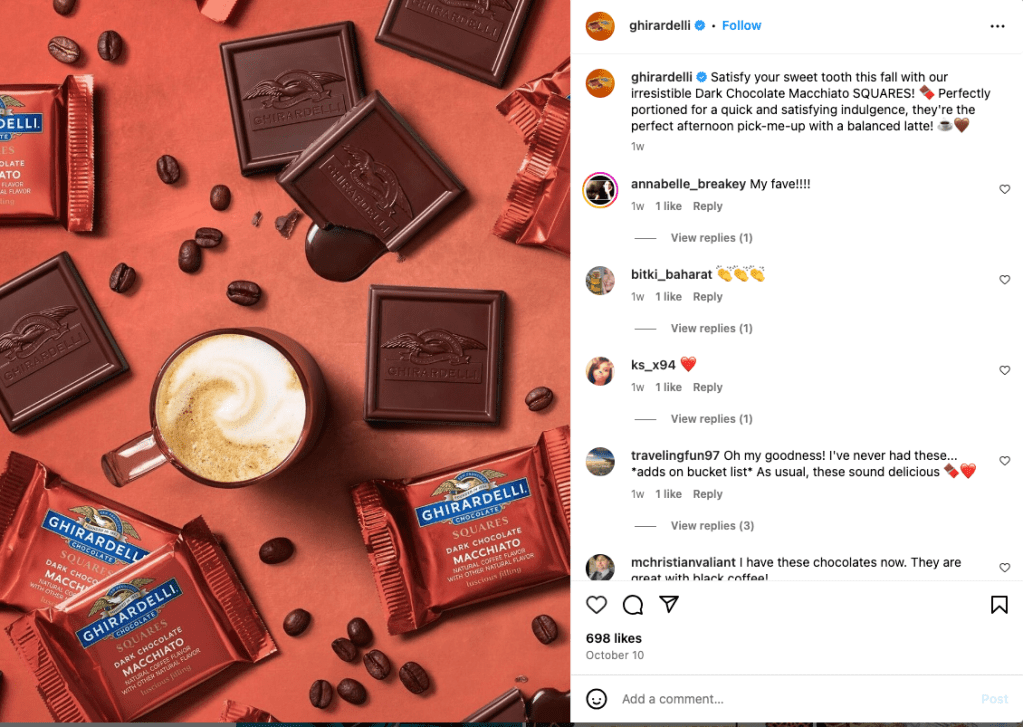This screenshot has height=727, width=1023.
Task: Save the post with the bookmark icon
Action: 999,605
